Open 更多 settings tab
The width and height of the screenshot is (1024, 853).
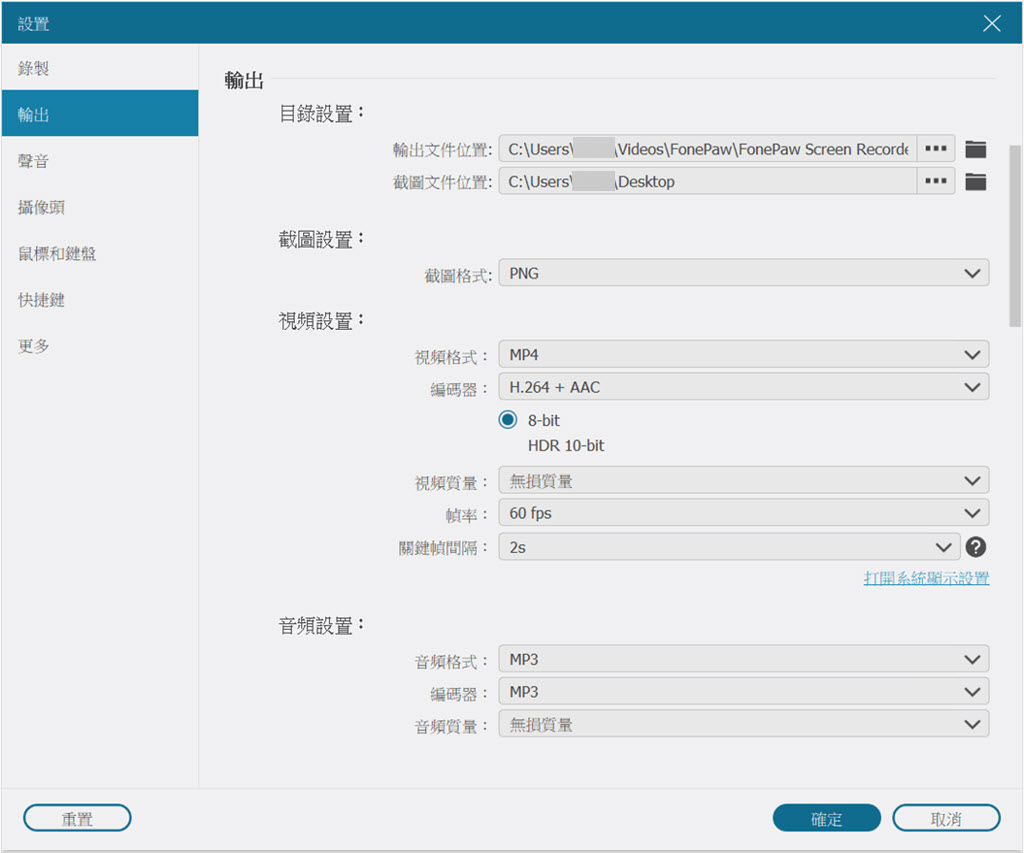pyautogui.click(x=100, y=346)
